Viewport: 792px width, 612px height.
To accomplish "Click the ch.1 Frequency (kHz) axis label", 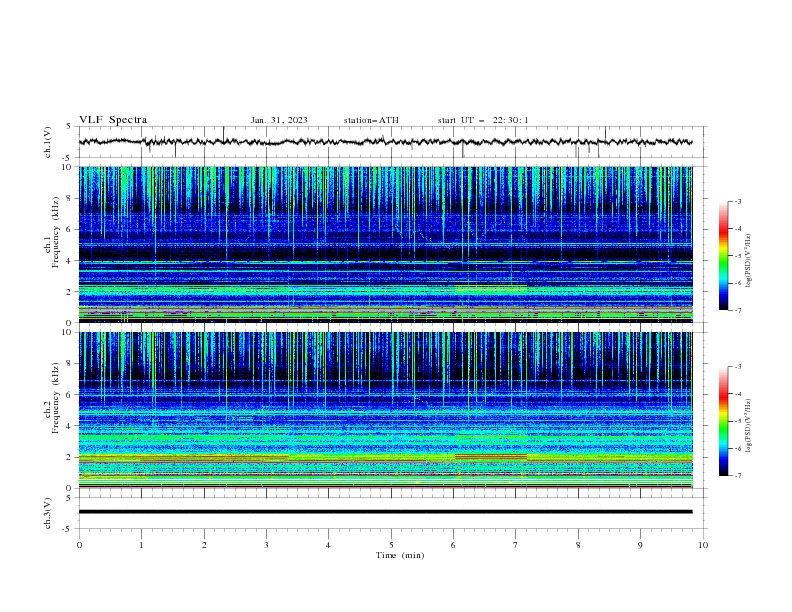I will pos(52,232).
